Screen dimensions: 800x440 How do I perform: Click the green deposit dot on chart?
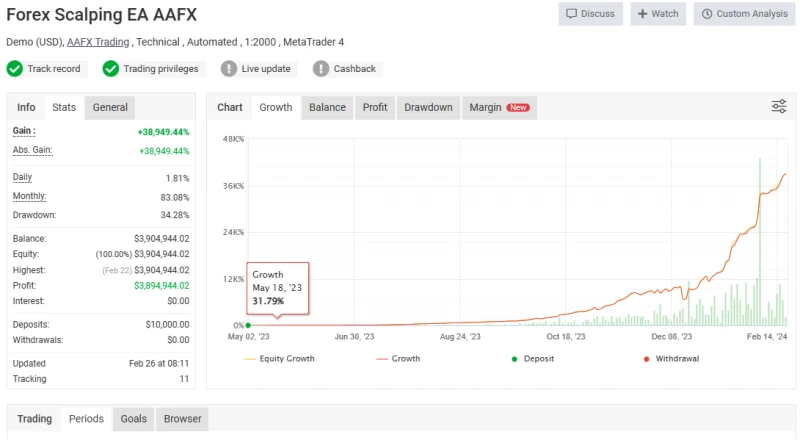[248, 325]
